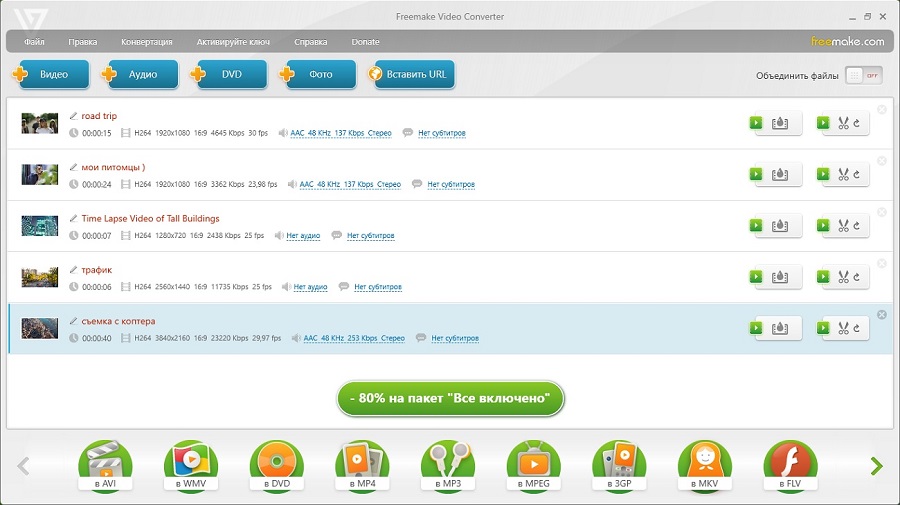
Task: Pick the 'в MKV' format icon
Action: click(704, 465)
